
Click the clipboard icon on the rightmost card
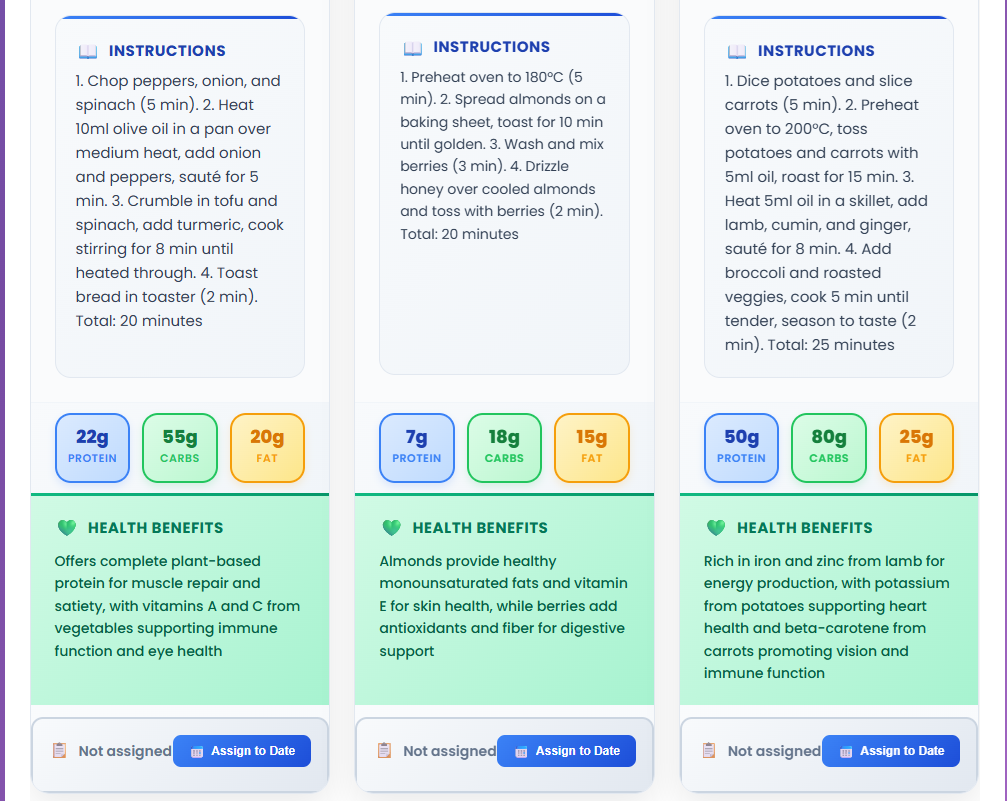pos(710,750)
